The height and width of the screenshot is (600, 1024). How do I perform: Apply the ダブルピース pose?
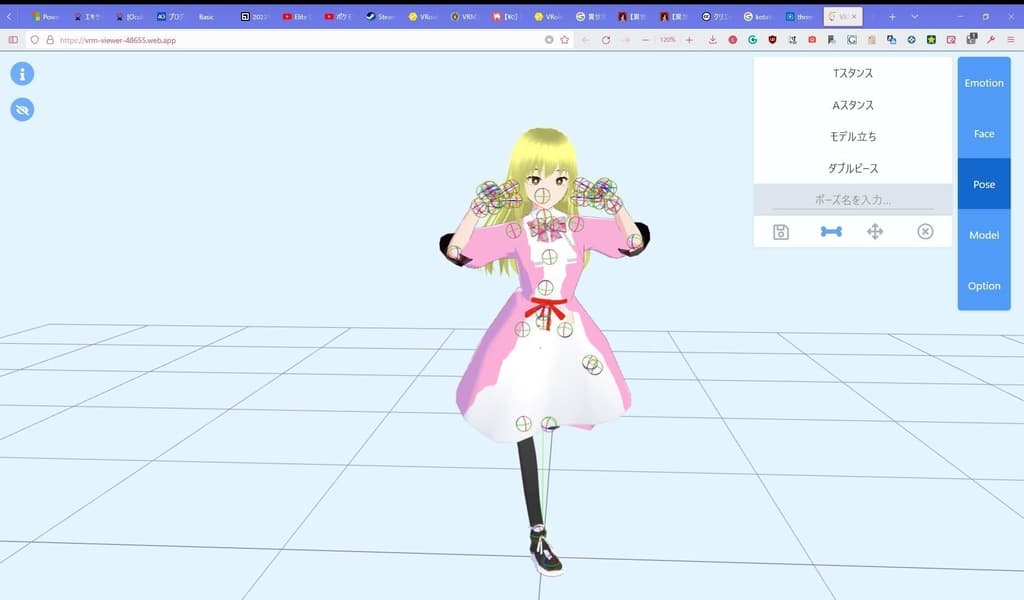853,168
